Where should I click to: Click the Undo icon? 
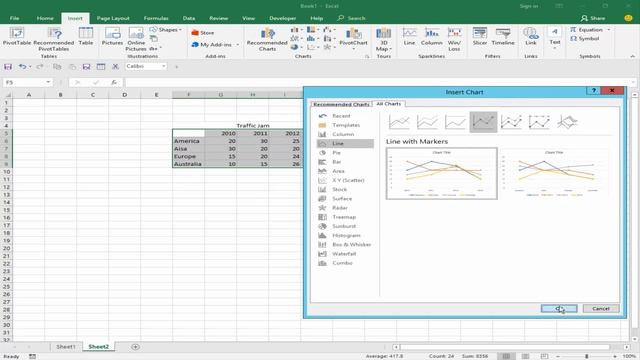[22, 67]
